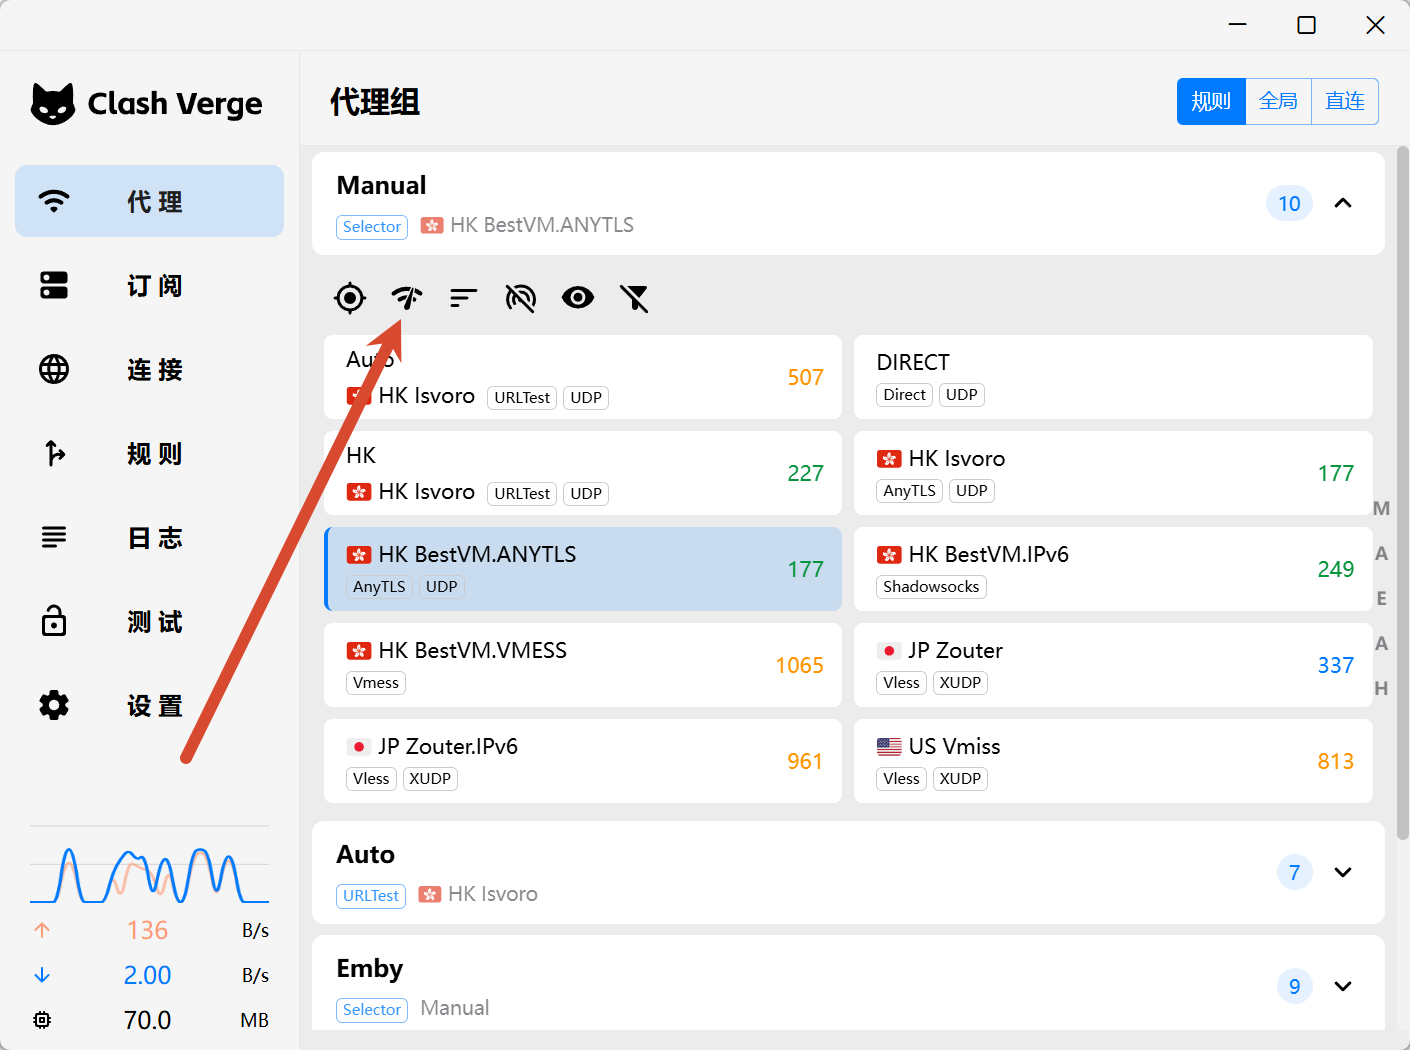
Task: Run the latency test speedometer icon
Action: pyautogui.click(x=407, y=297)
